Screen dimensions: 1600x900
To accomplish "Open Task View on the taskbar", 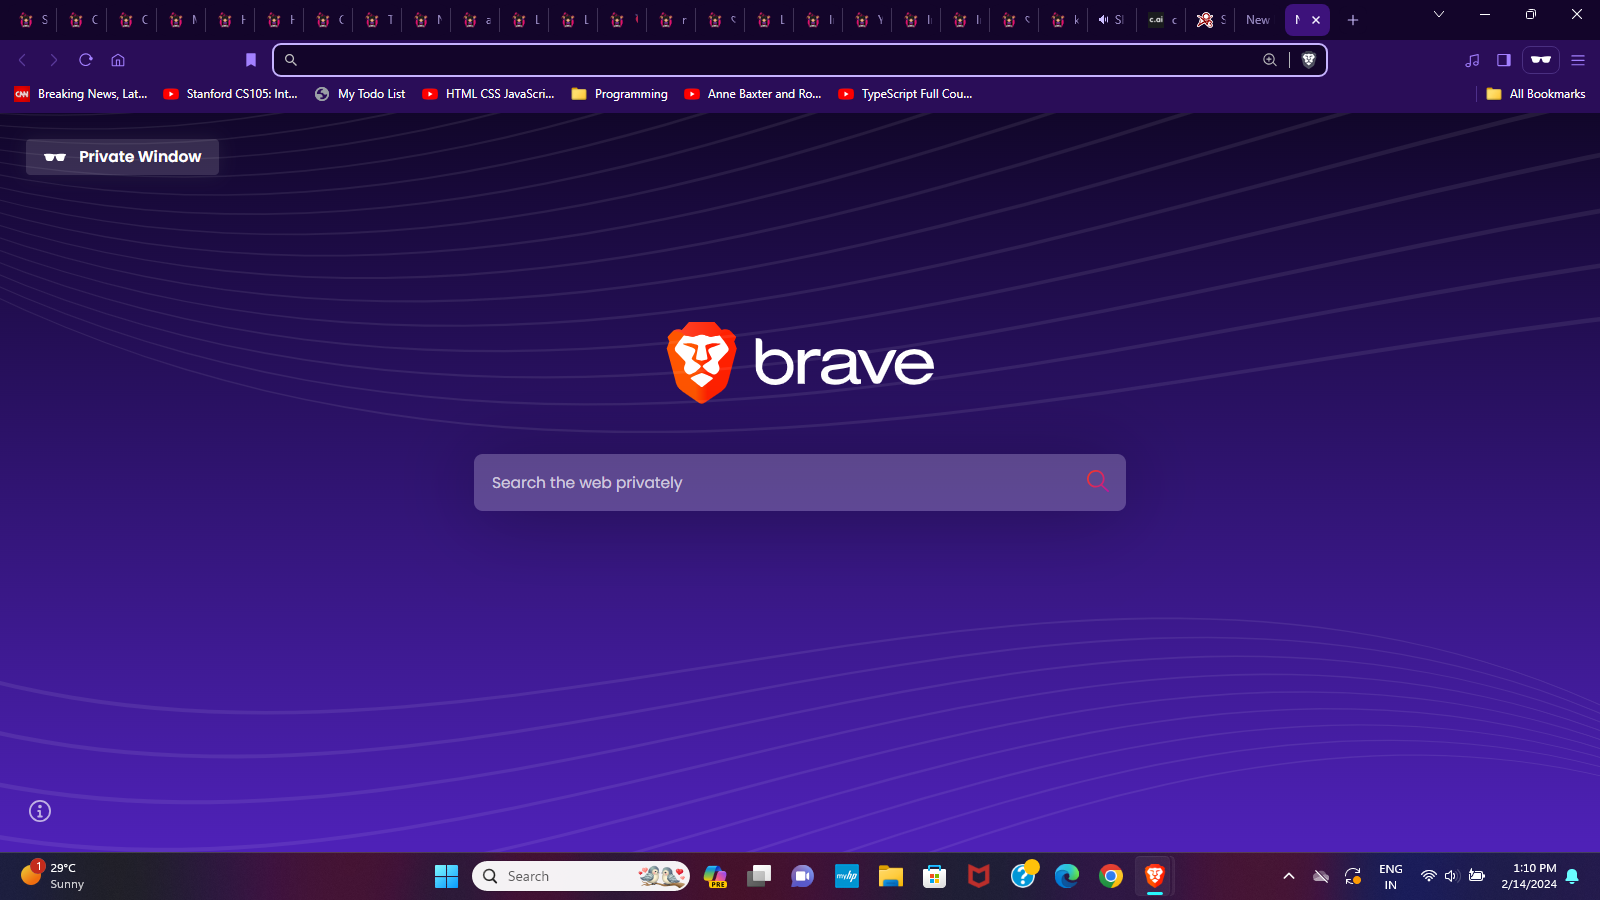I will point(759,876).
